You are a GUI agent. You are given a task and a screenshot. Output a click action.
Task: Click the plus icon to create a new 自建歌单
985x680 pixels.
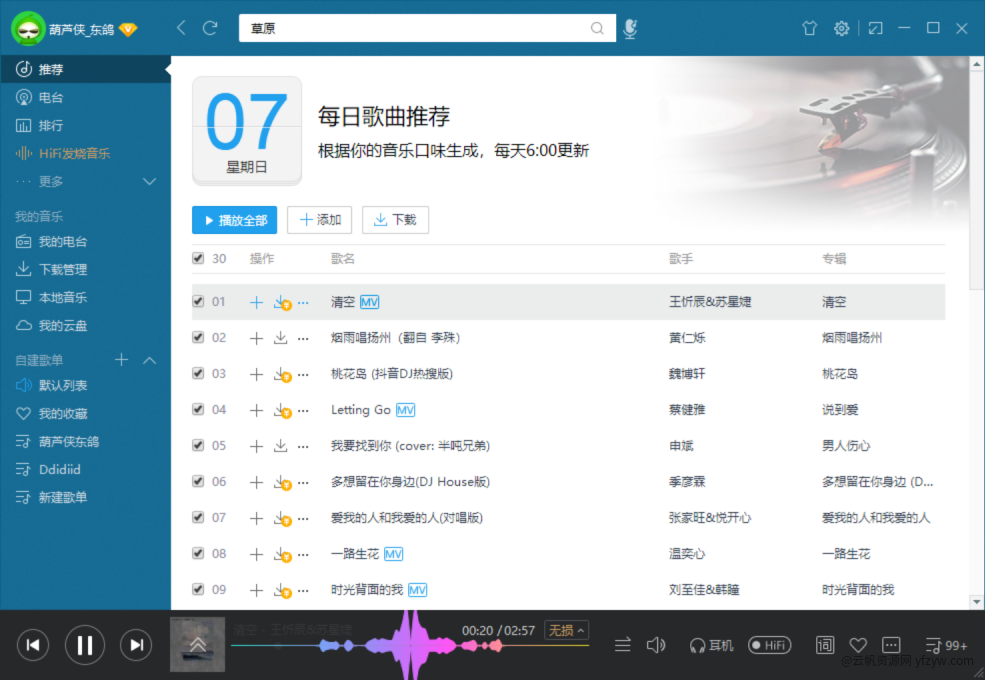click(x=122, y=360)
